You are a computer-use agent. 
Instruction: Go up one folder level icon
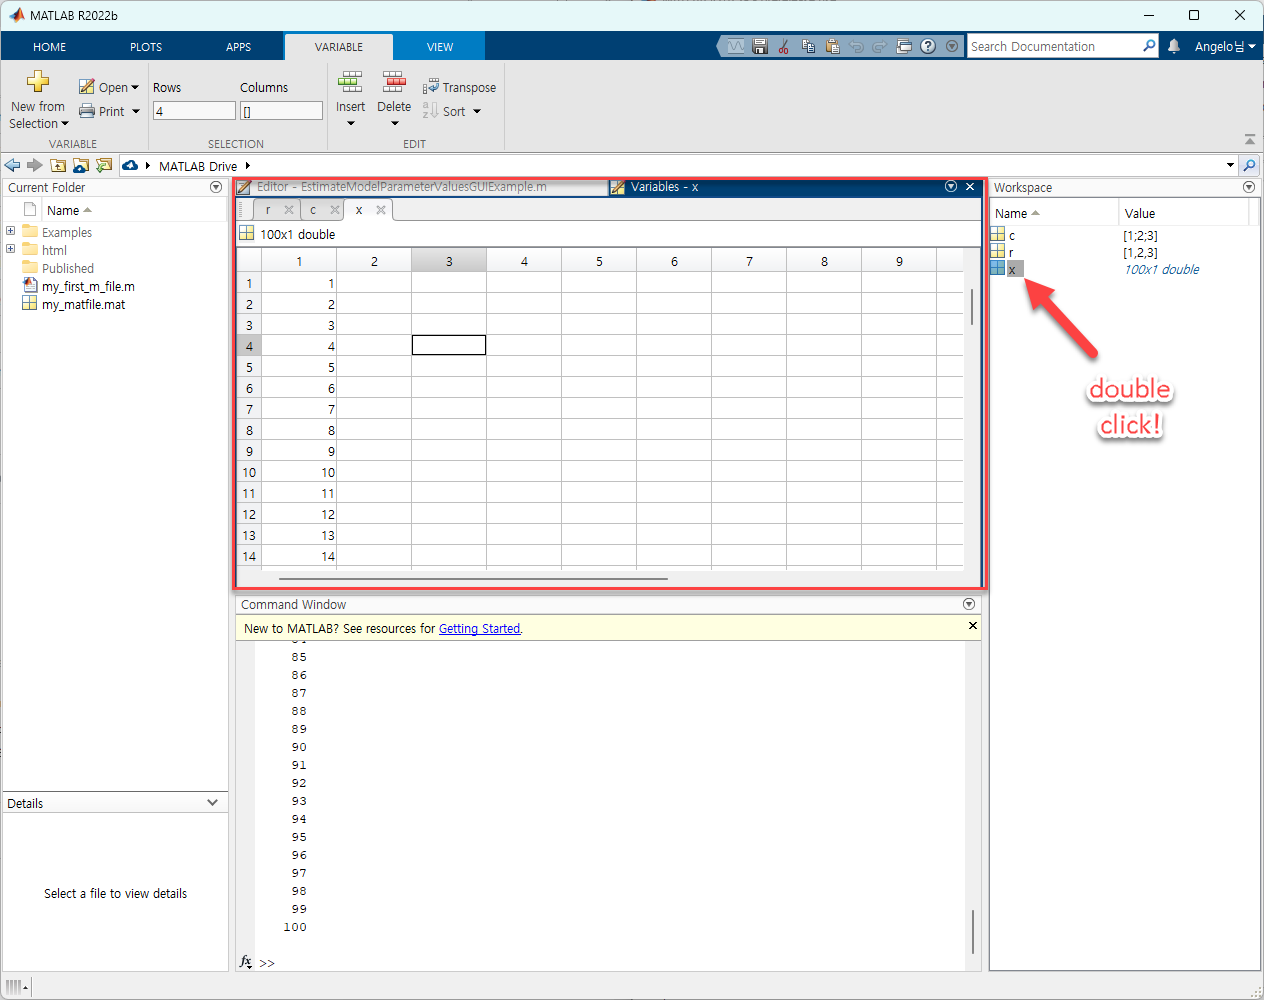[58, 165]
